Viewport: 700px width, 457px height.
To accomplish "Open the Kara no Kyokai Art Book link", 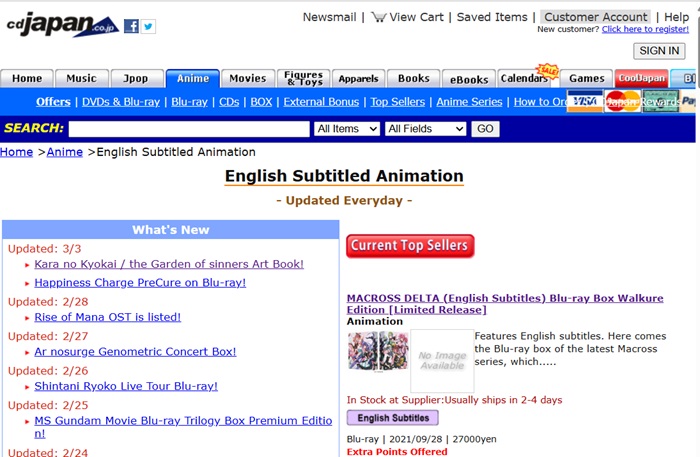I will (169, 264).
